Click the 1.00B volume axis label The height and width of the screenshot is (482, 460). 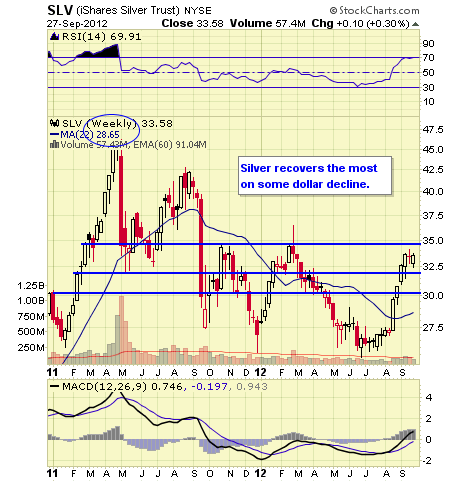click(x=31, y=300)
